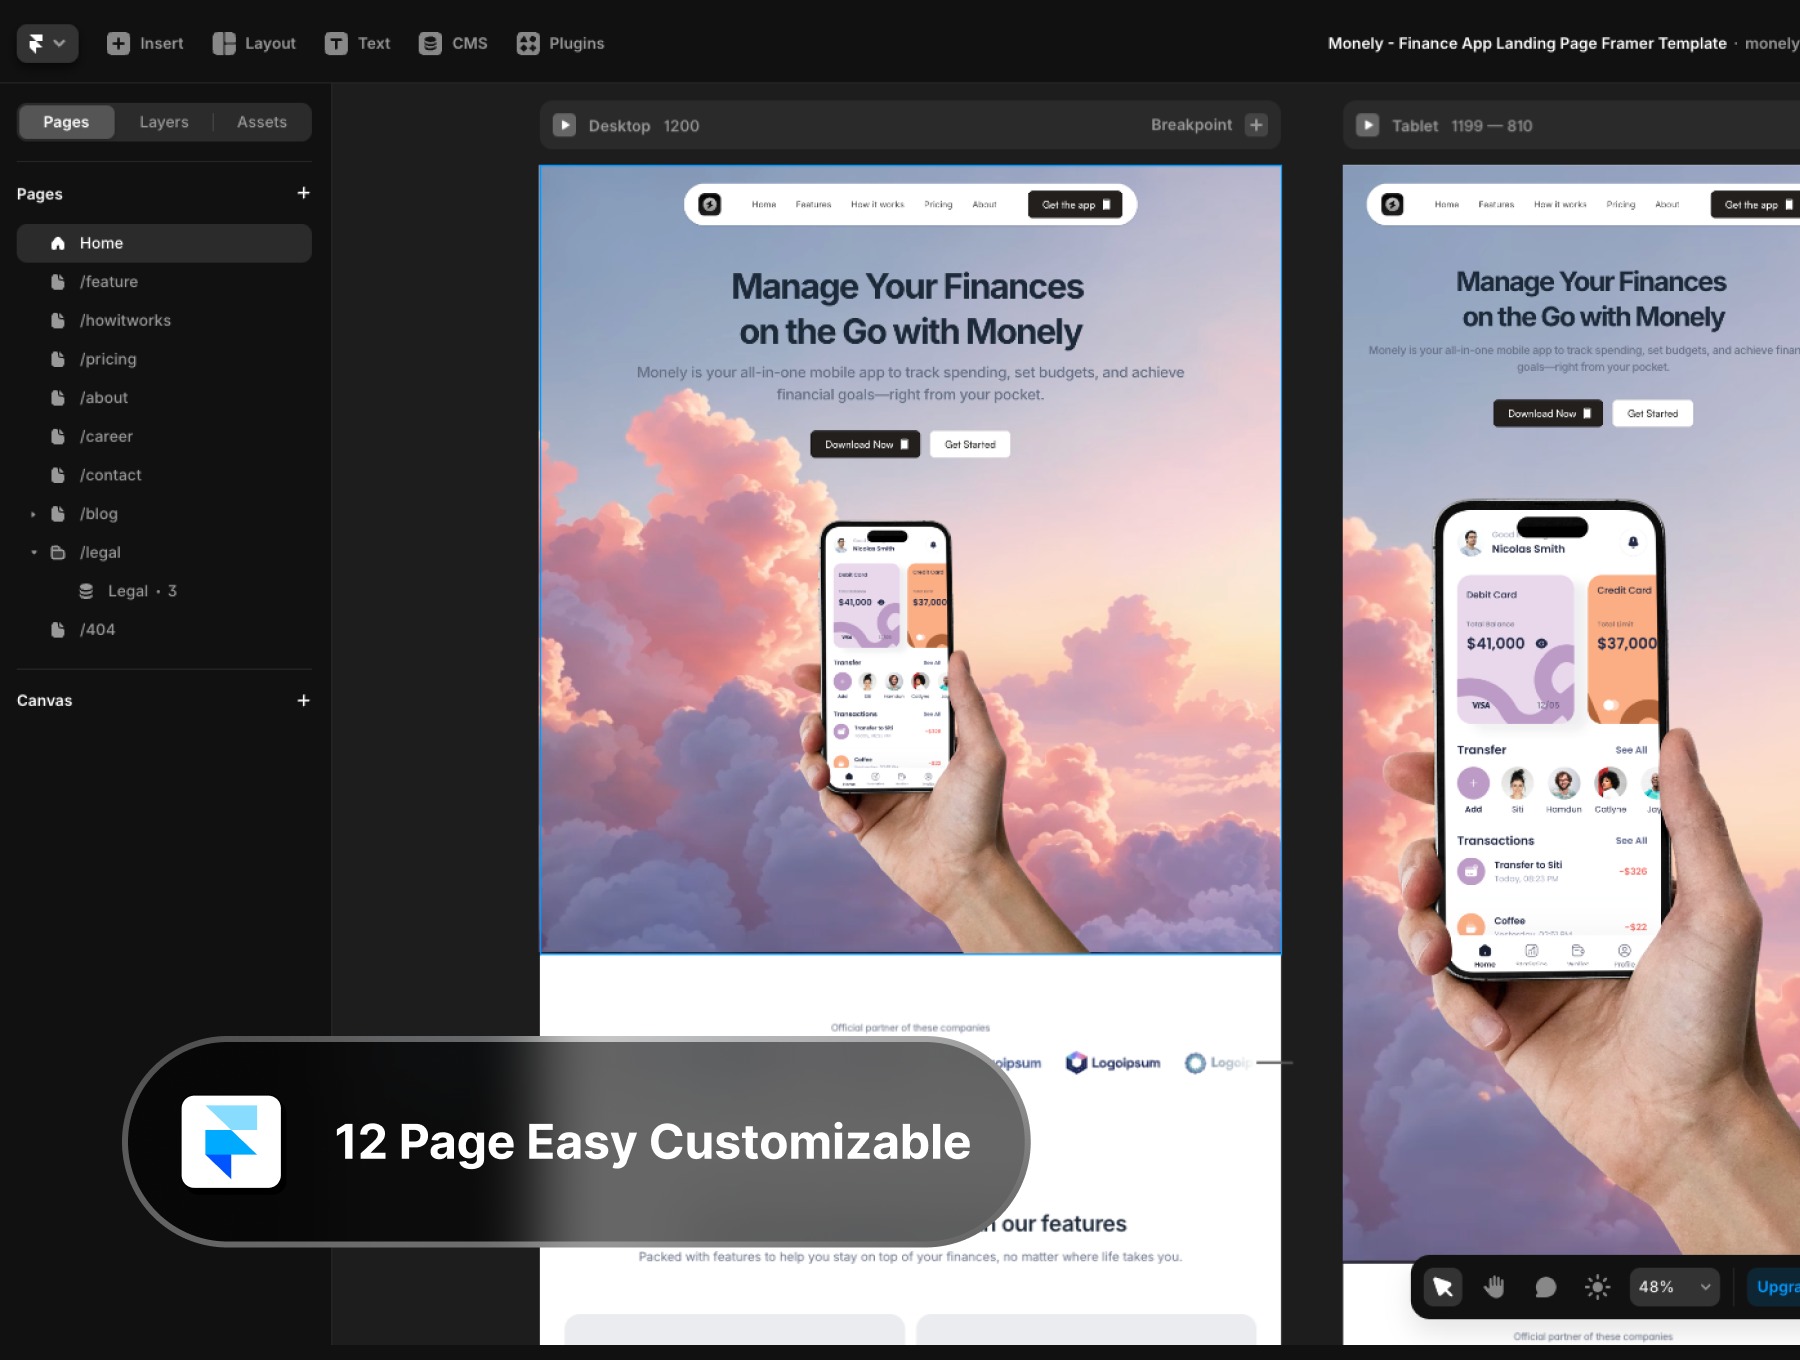This screenshot has width=1800, height=1360.
Task: Click Get Started button in Desktop frame
Action: (x=970, y=444)
